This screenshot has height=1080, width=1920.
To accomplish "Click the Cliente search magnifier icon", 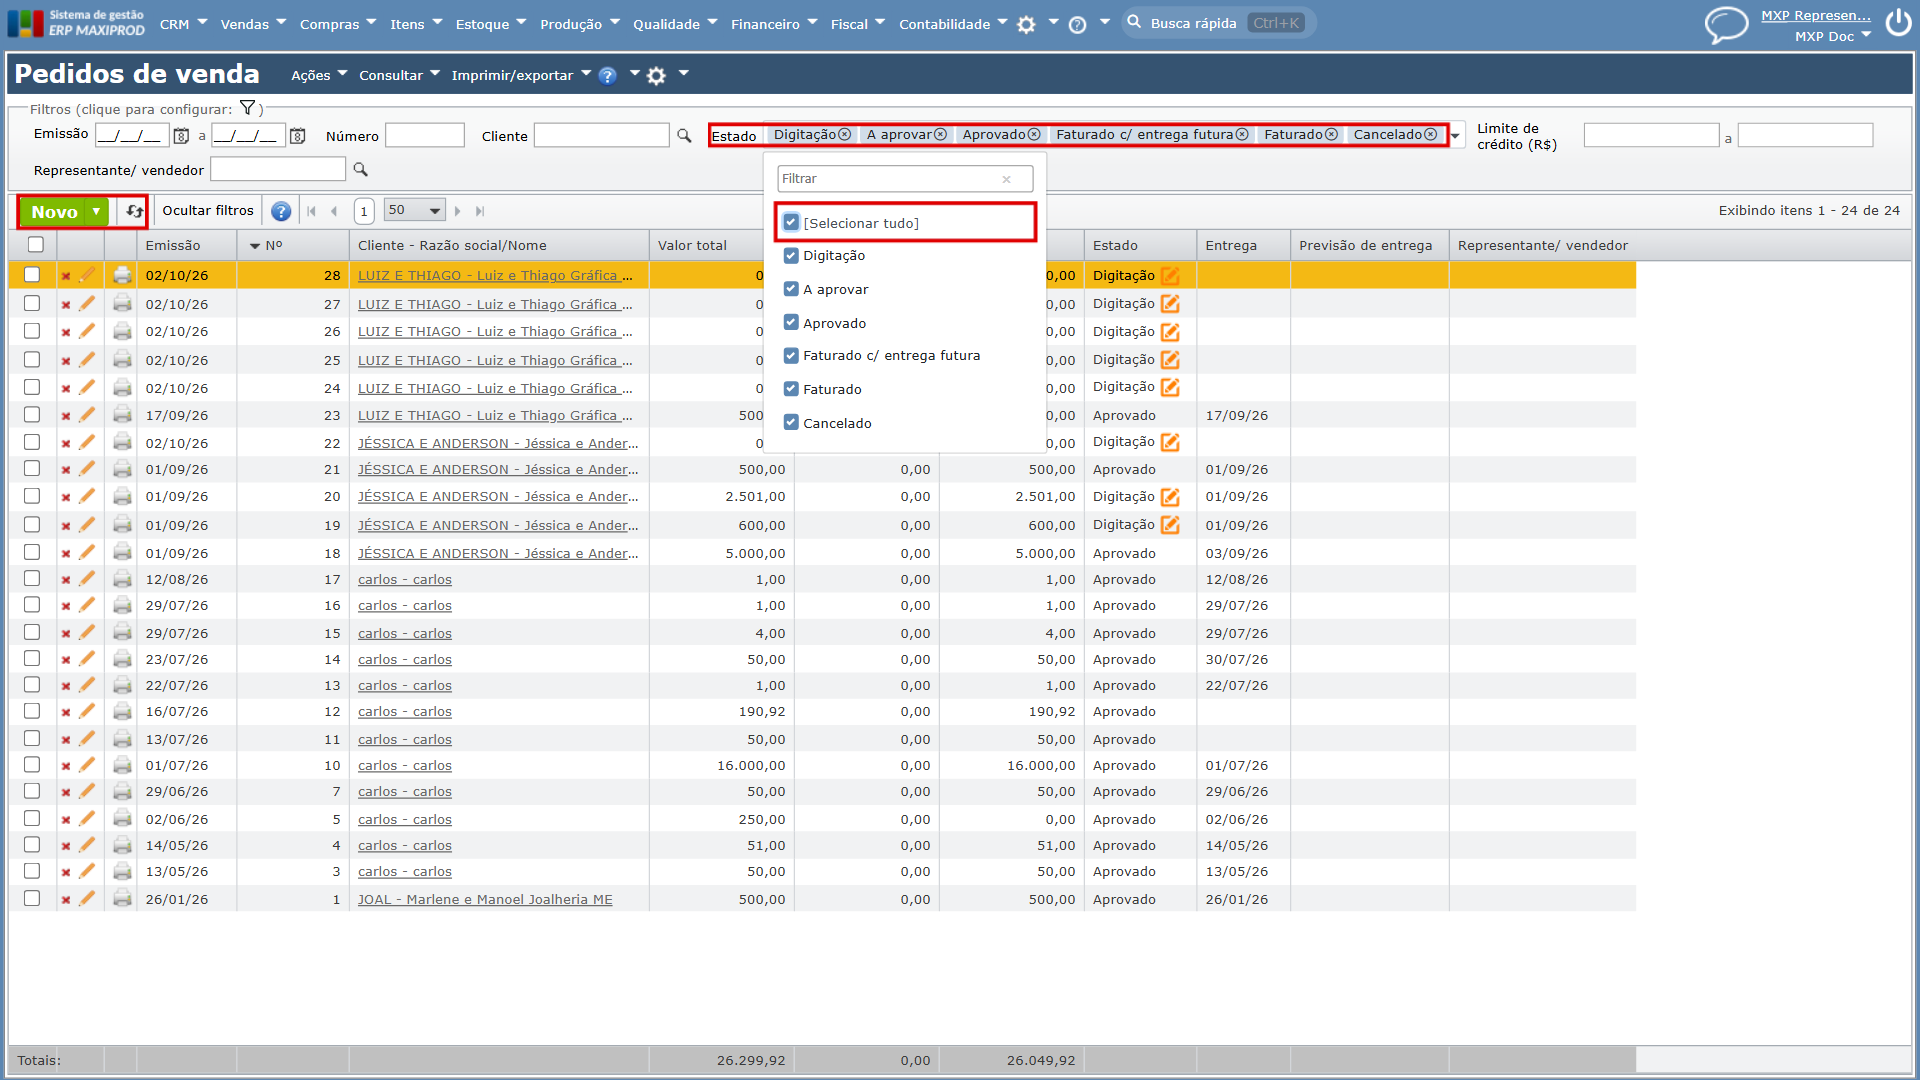I will pyautogui.click(x=684, y=135).
